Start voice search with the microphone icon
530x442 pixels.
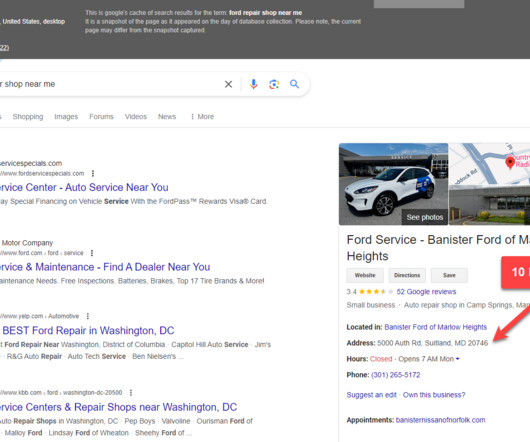pos(254,84)
